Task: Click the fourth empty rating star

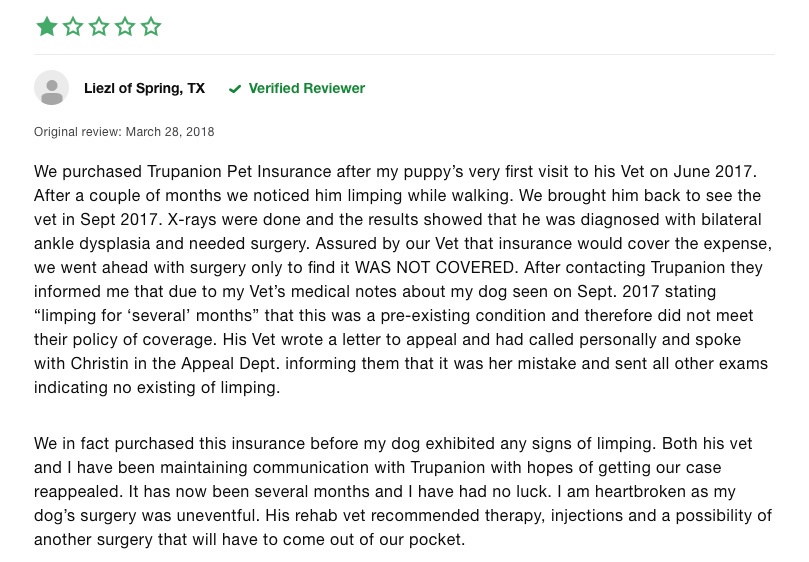Action: tap(125, 26)
